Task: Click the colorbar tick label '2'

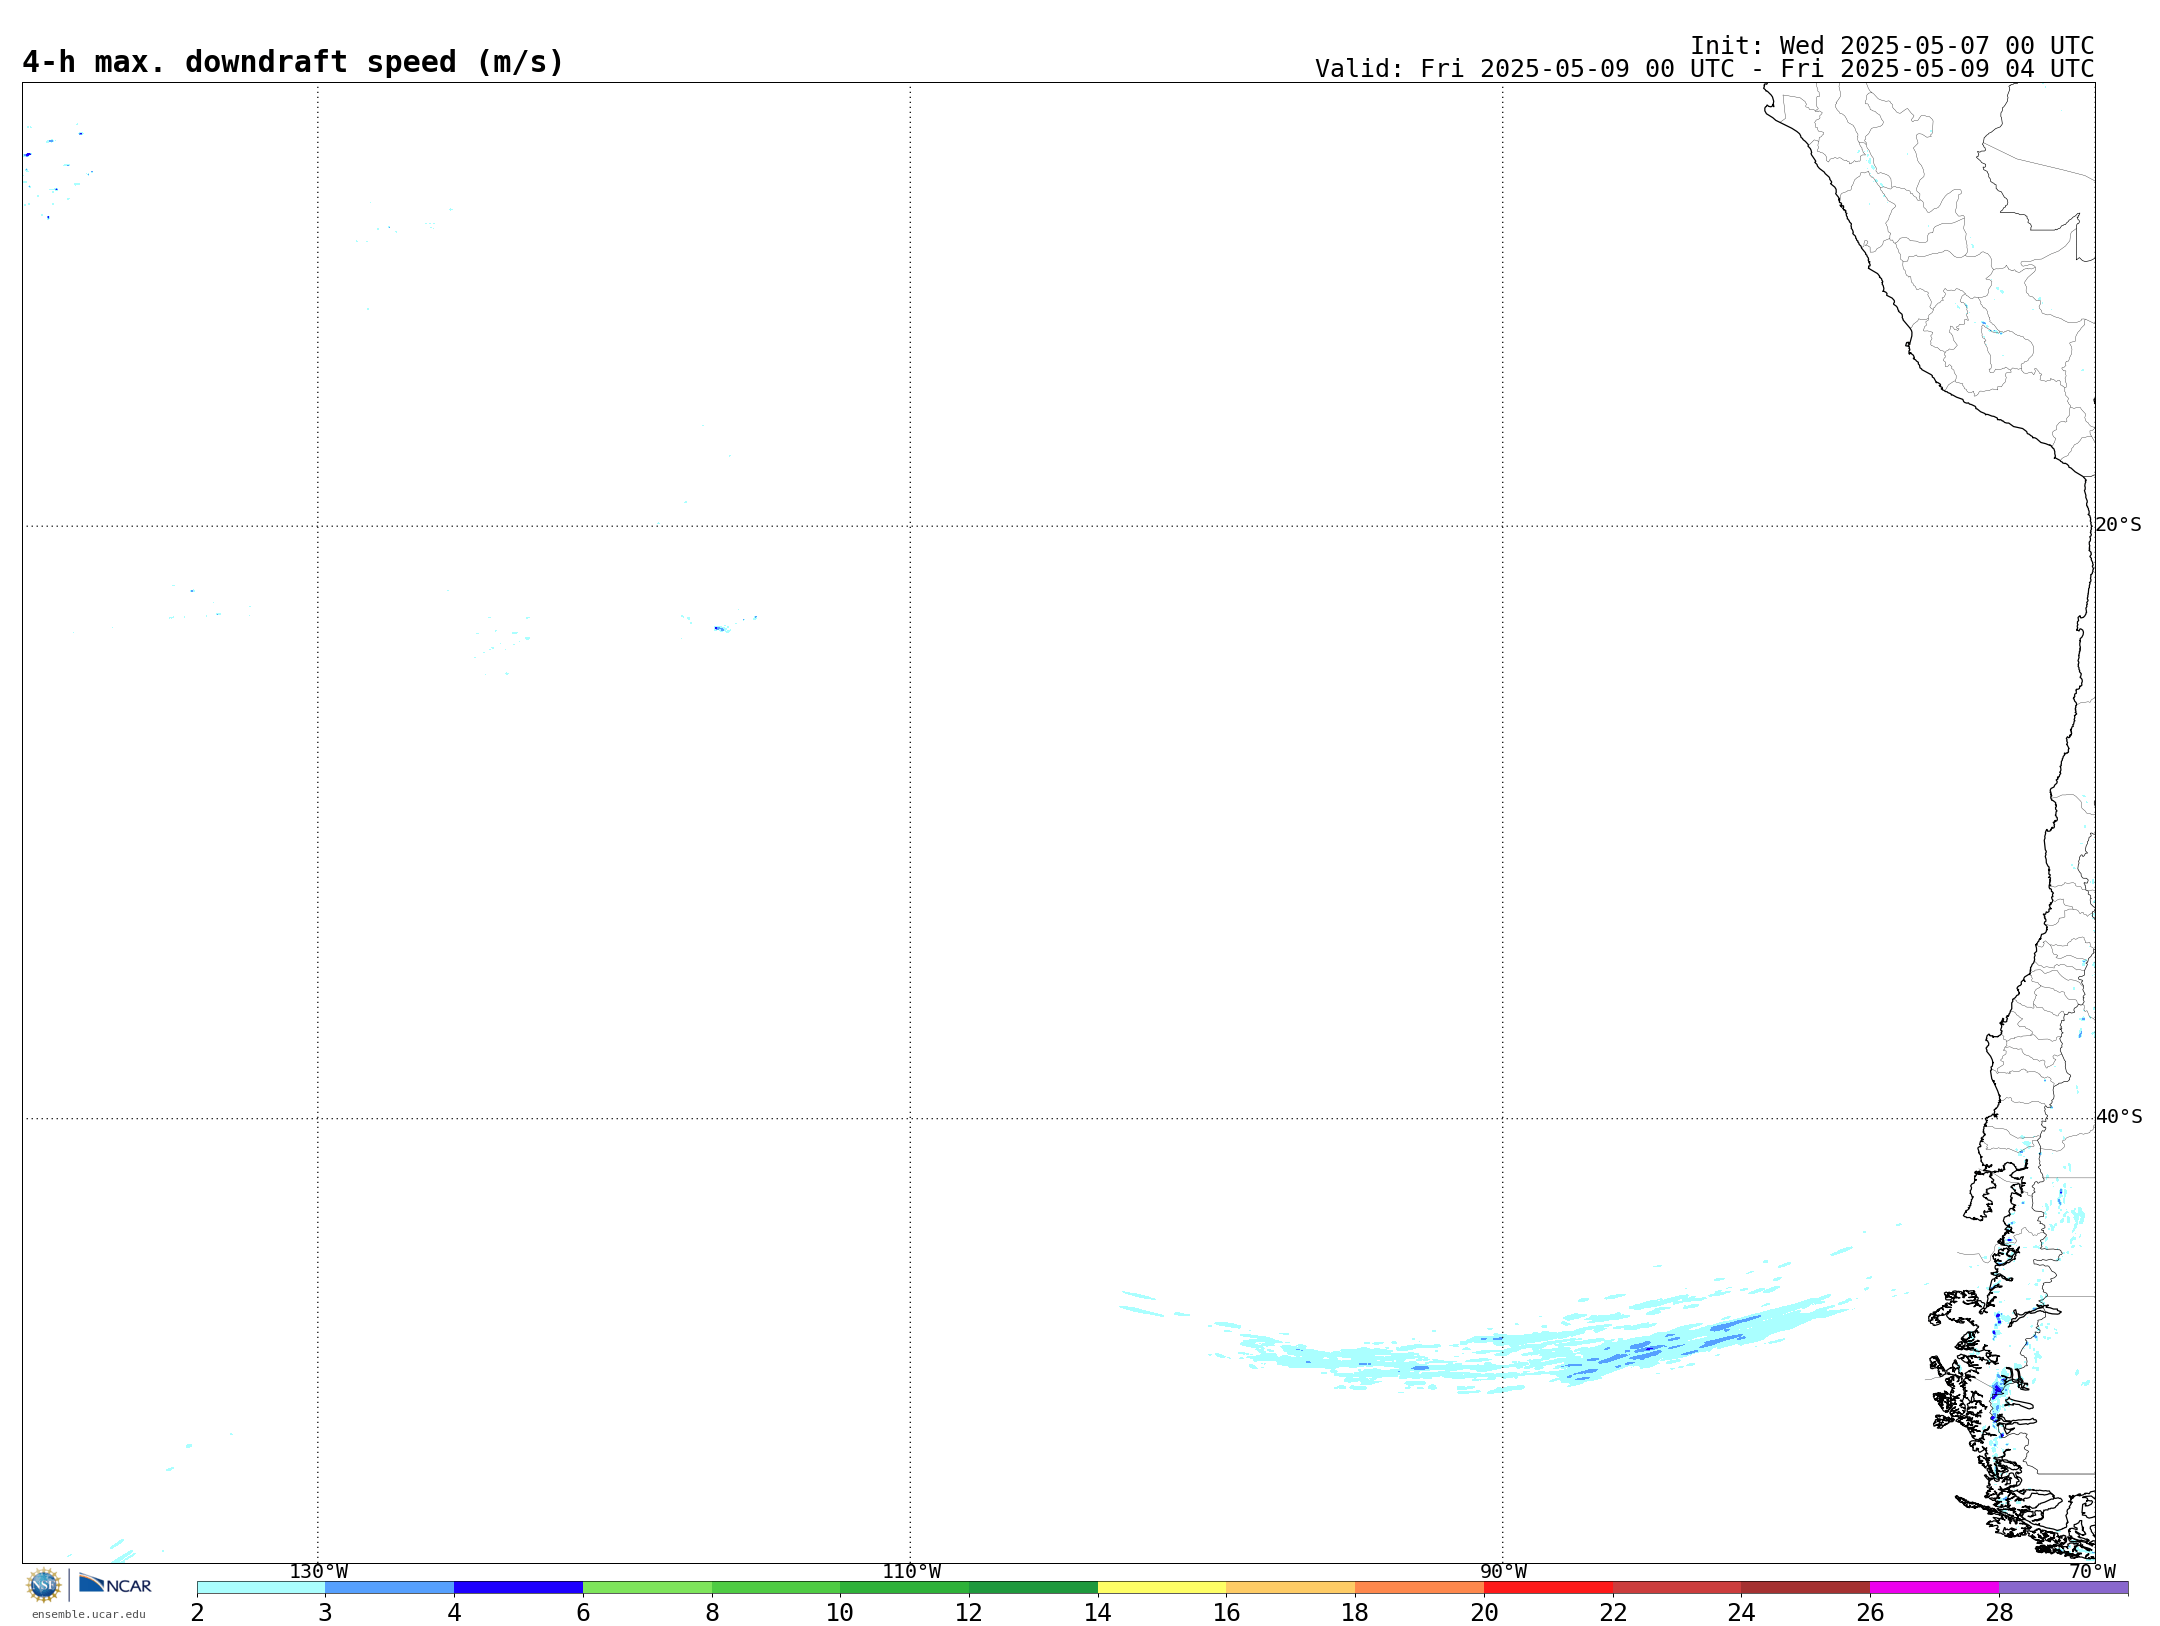Action: point(197,1613)
